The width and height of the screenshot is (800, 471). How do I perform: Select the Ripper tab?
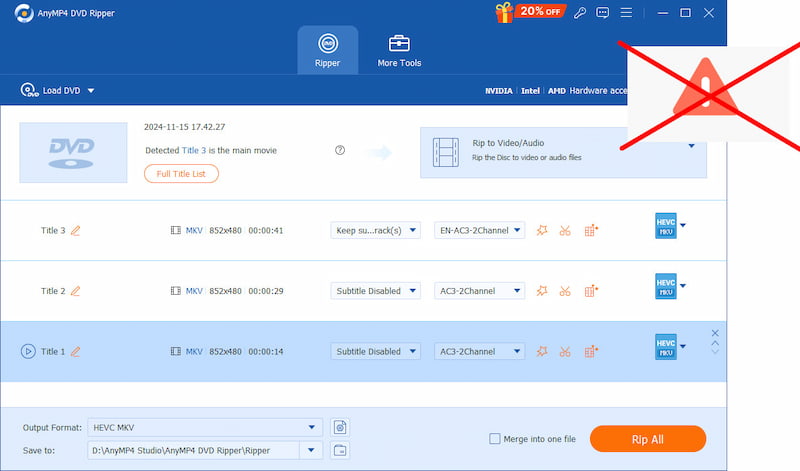pos(327,51)
